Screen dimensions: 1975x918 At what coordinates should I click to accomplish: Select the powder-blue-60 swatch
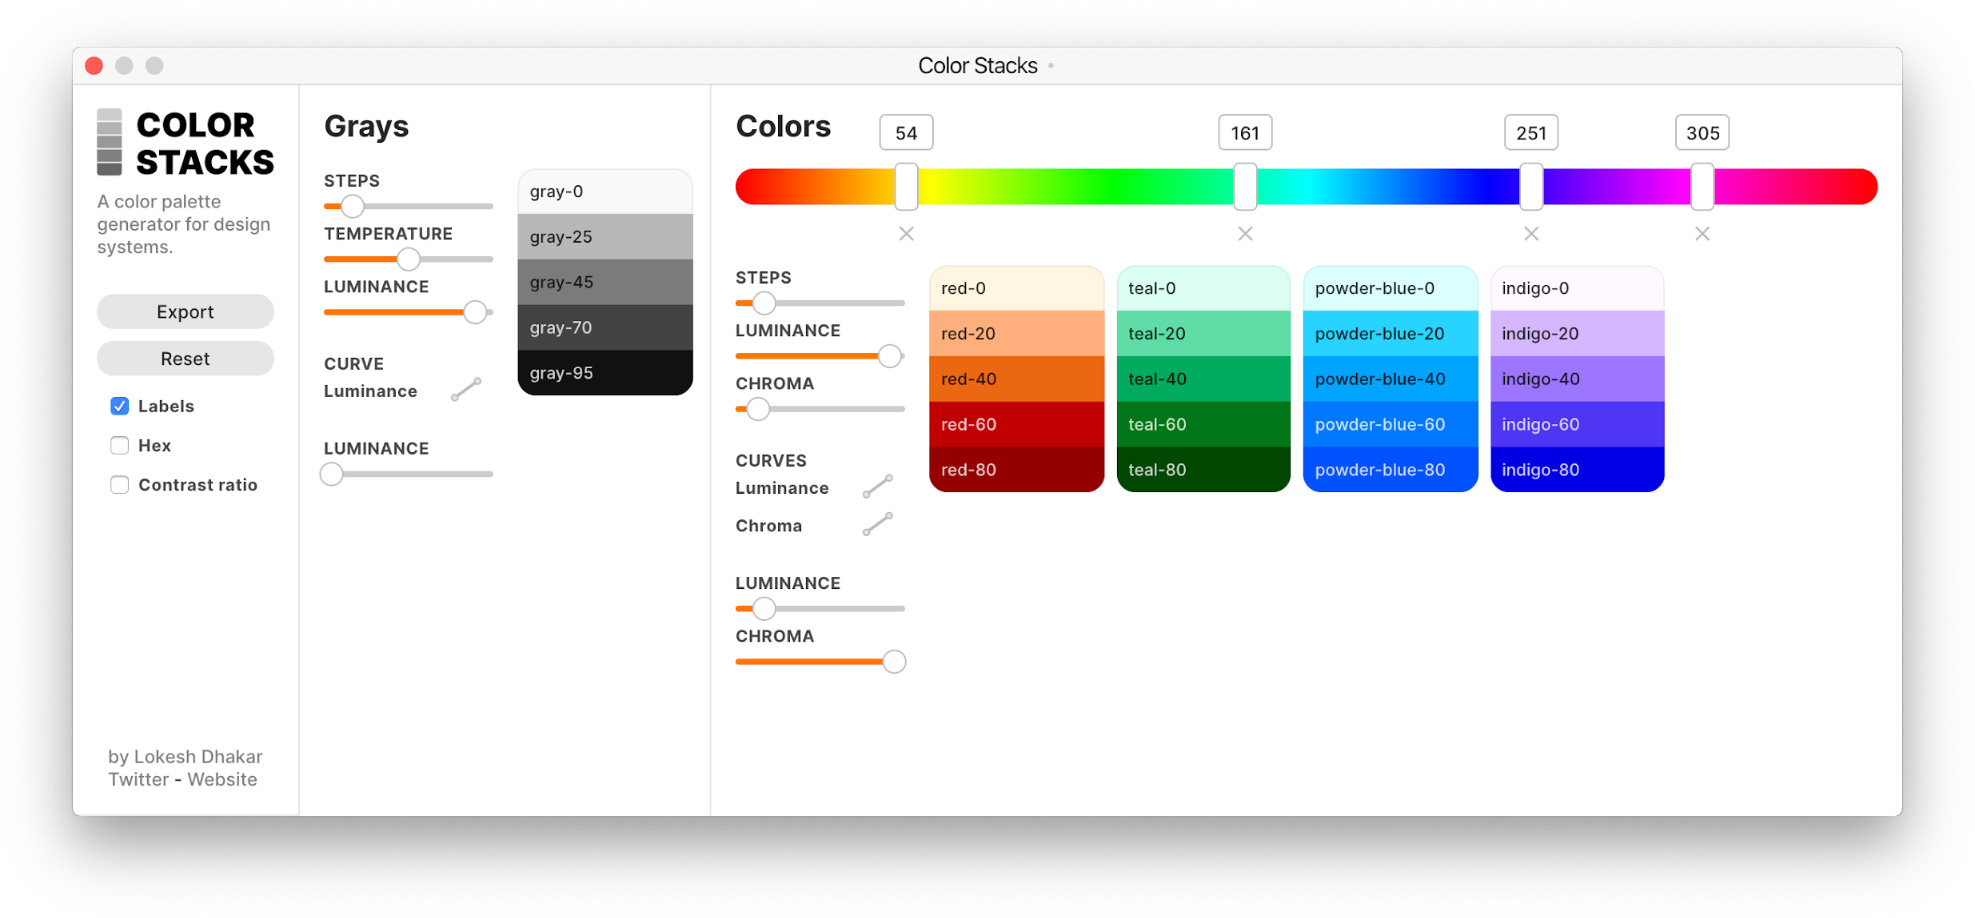coord(1390,424)
